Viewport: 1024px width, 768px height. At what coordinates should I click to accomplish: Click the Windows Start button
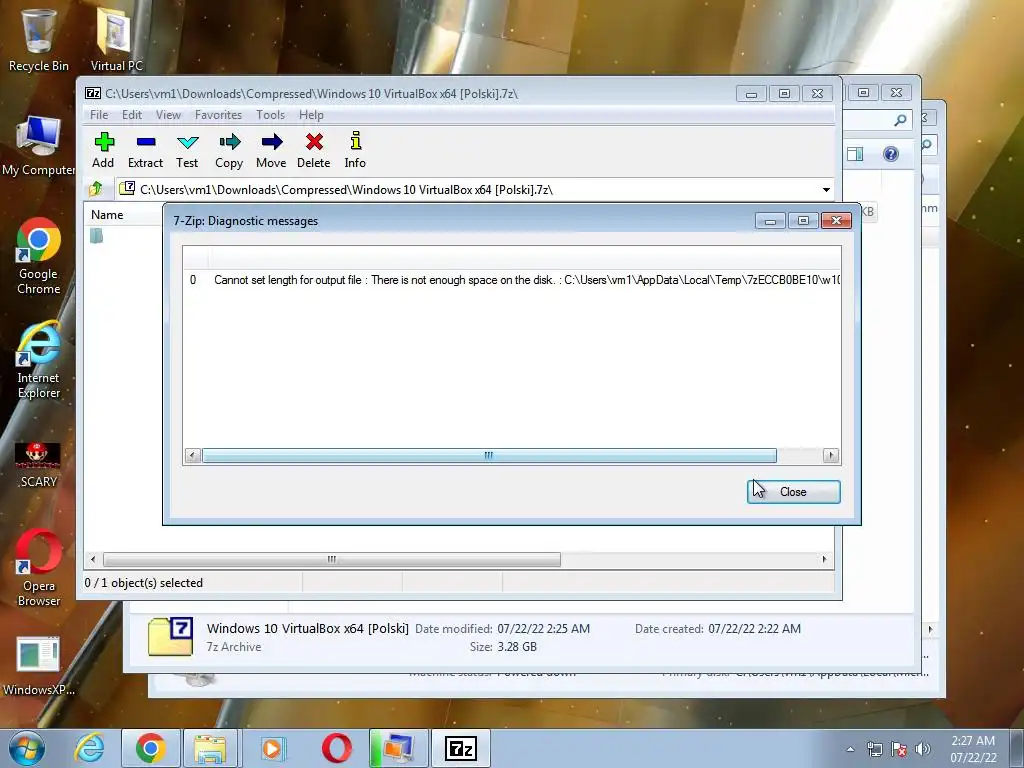click(x=27, y=748)
